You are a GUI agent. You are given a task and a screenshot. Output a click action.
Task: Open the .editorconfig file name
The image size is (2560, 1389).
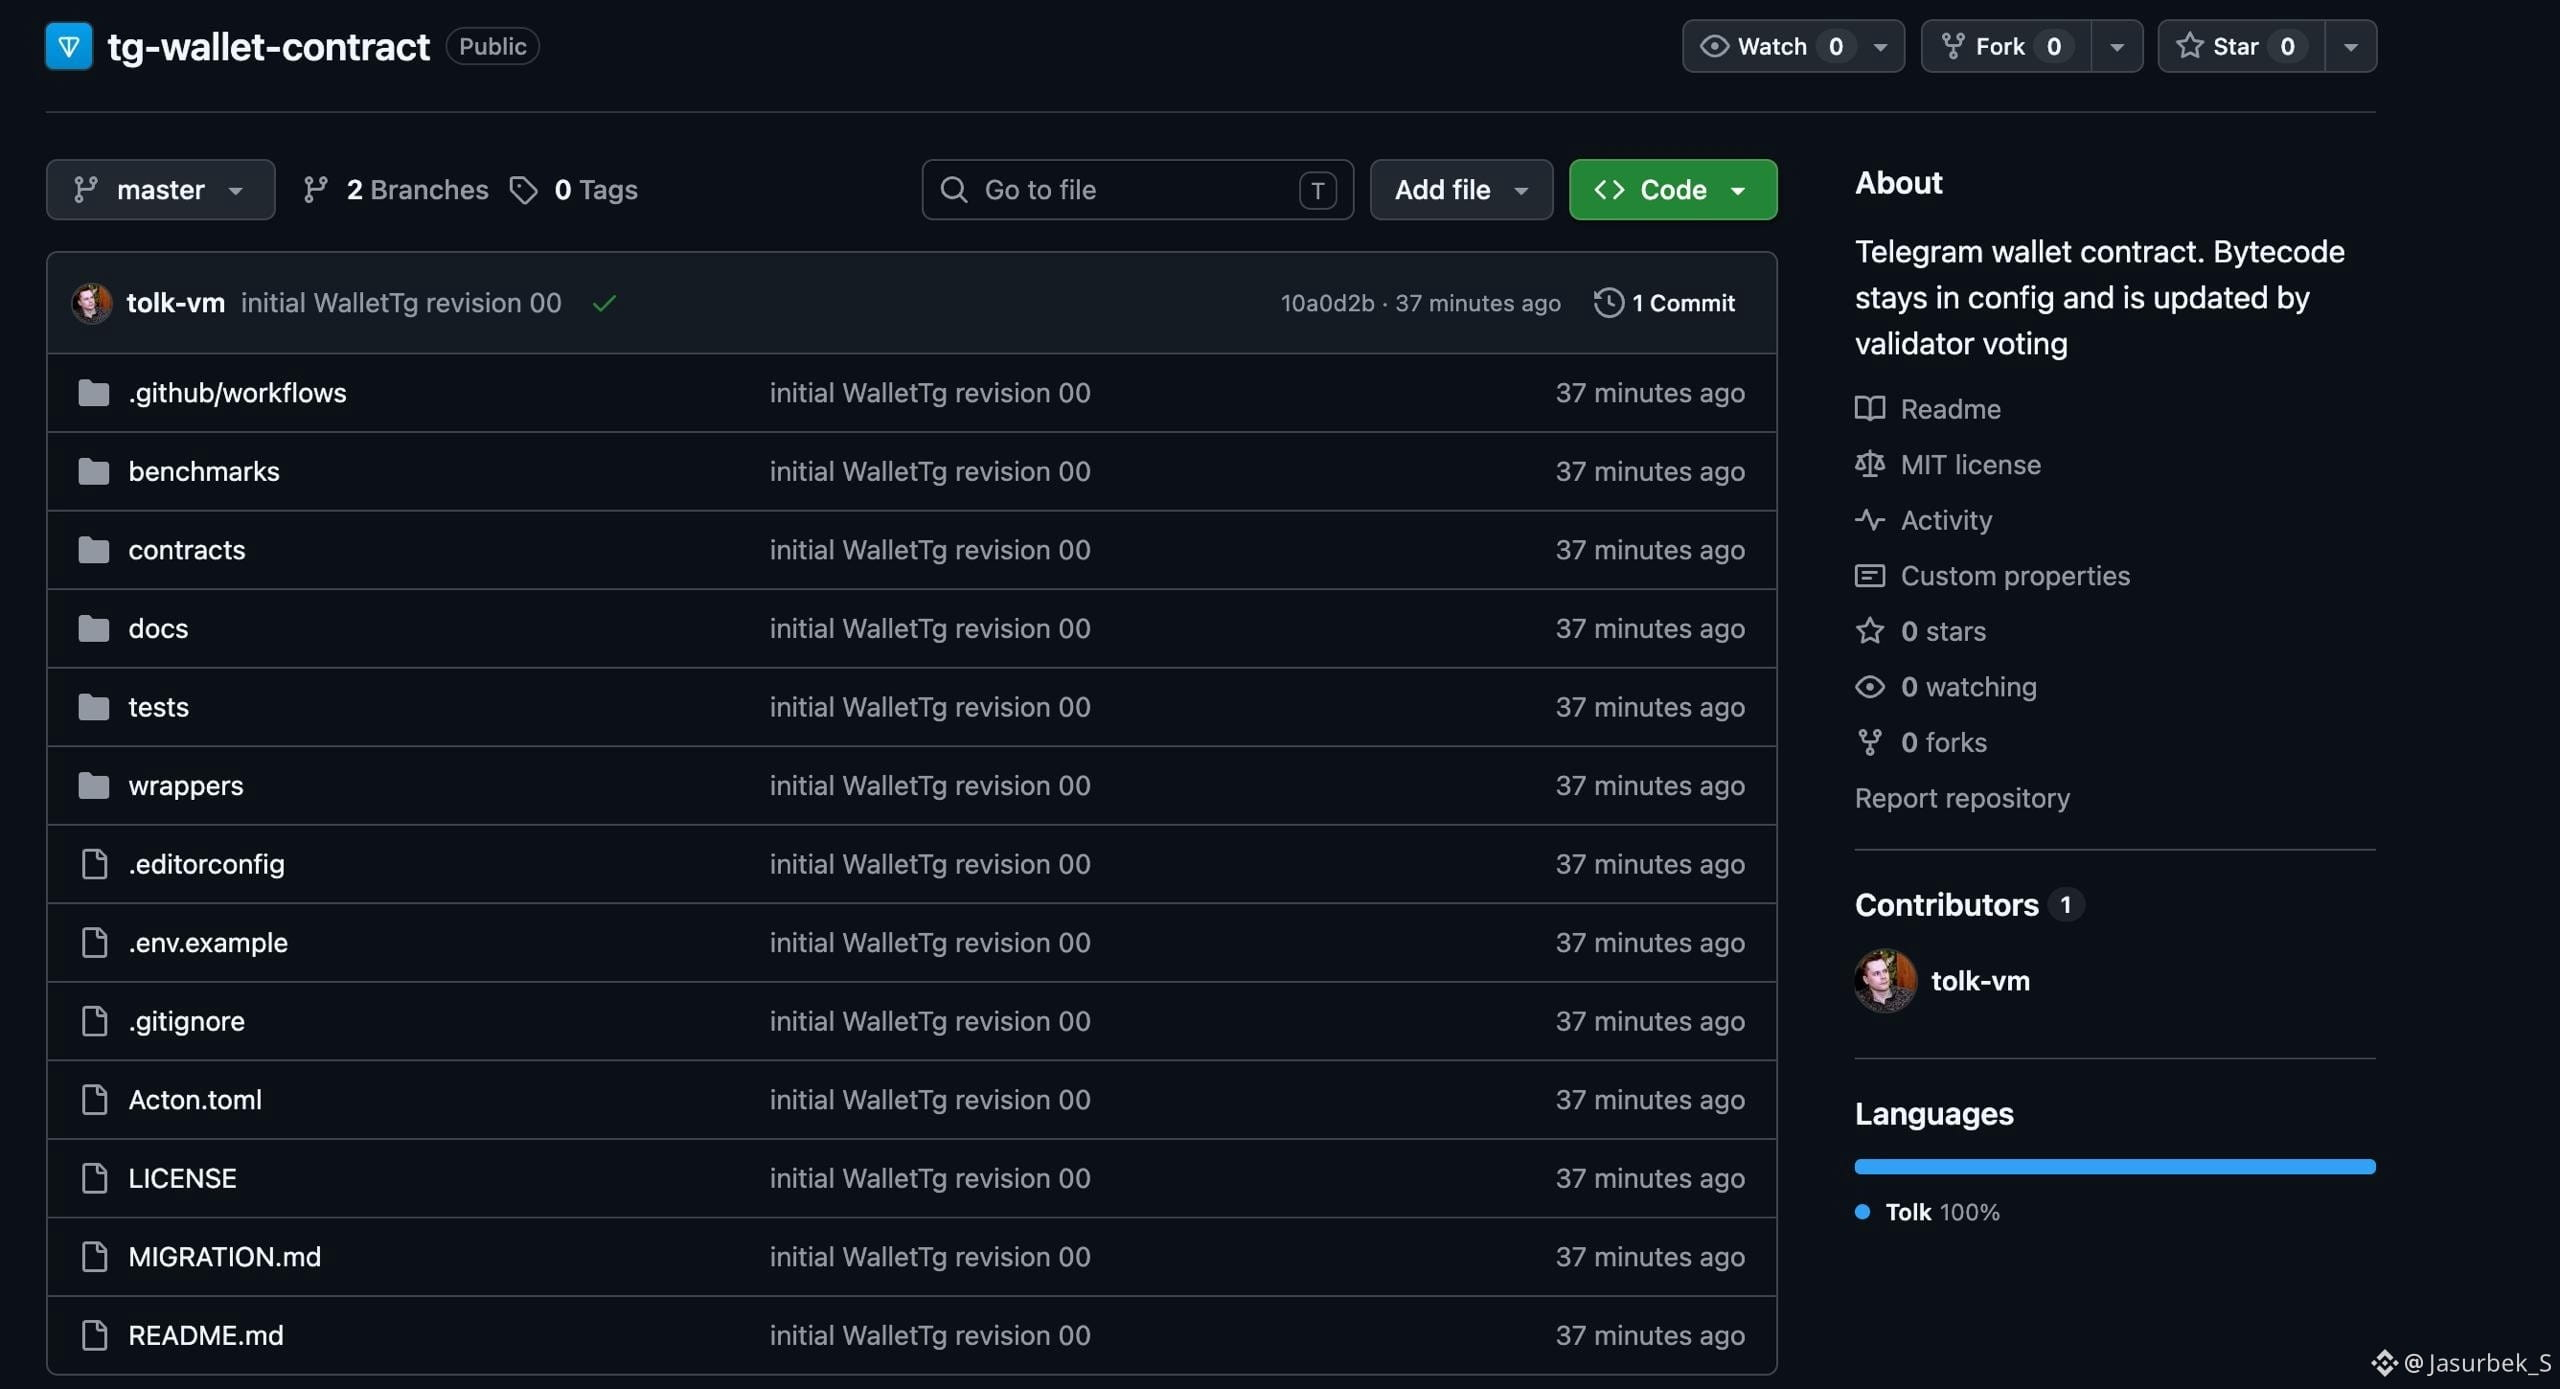tap(206, 864)
